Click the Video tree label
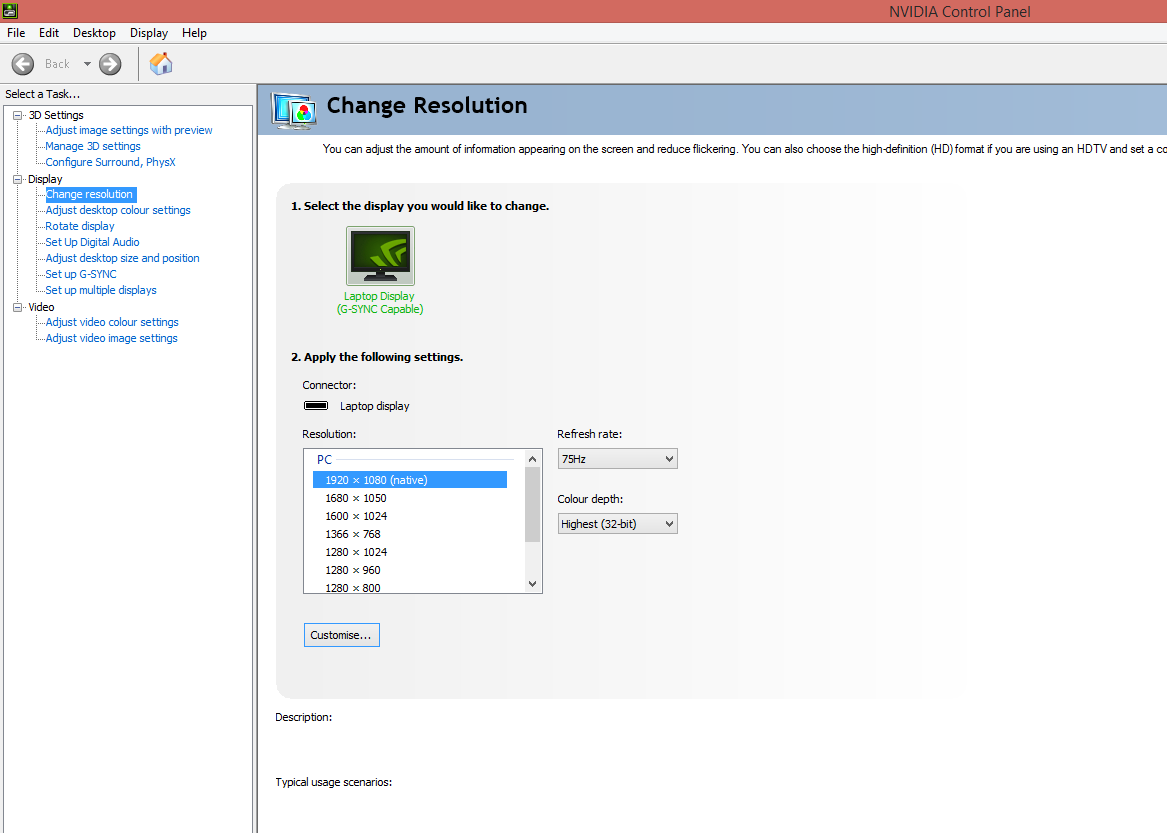The height and width of the screenshot is (833, 1167). [41, 307]
